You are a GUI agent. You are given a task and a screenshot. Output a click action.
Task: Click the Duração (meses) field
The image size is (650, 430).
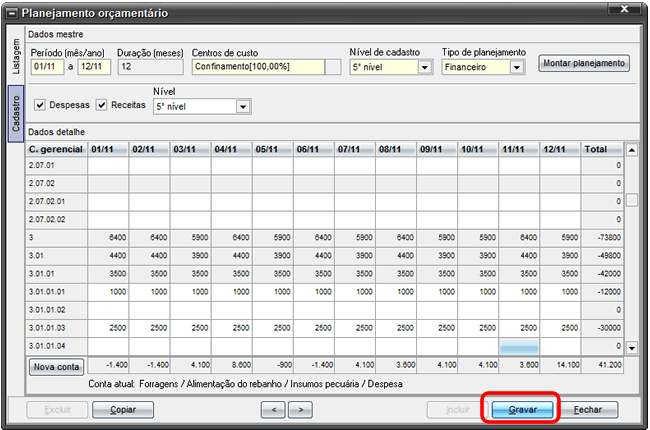tap(150, 67)
